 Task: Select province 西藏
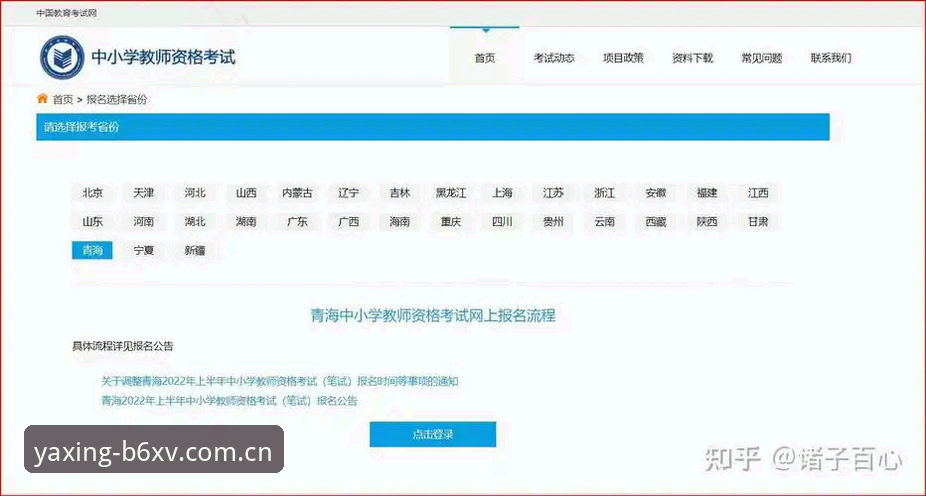(656, 222)
